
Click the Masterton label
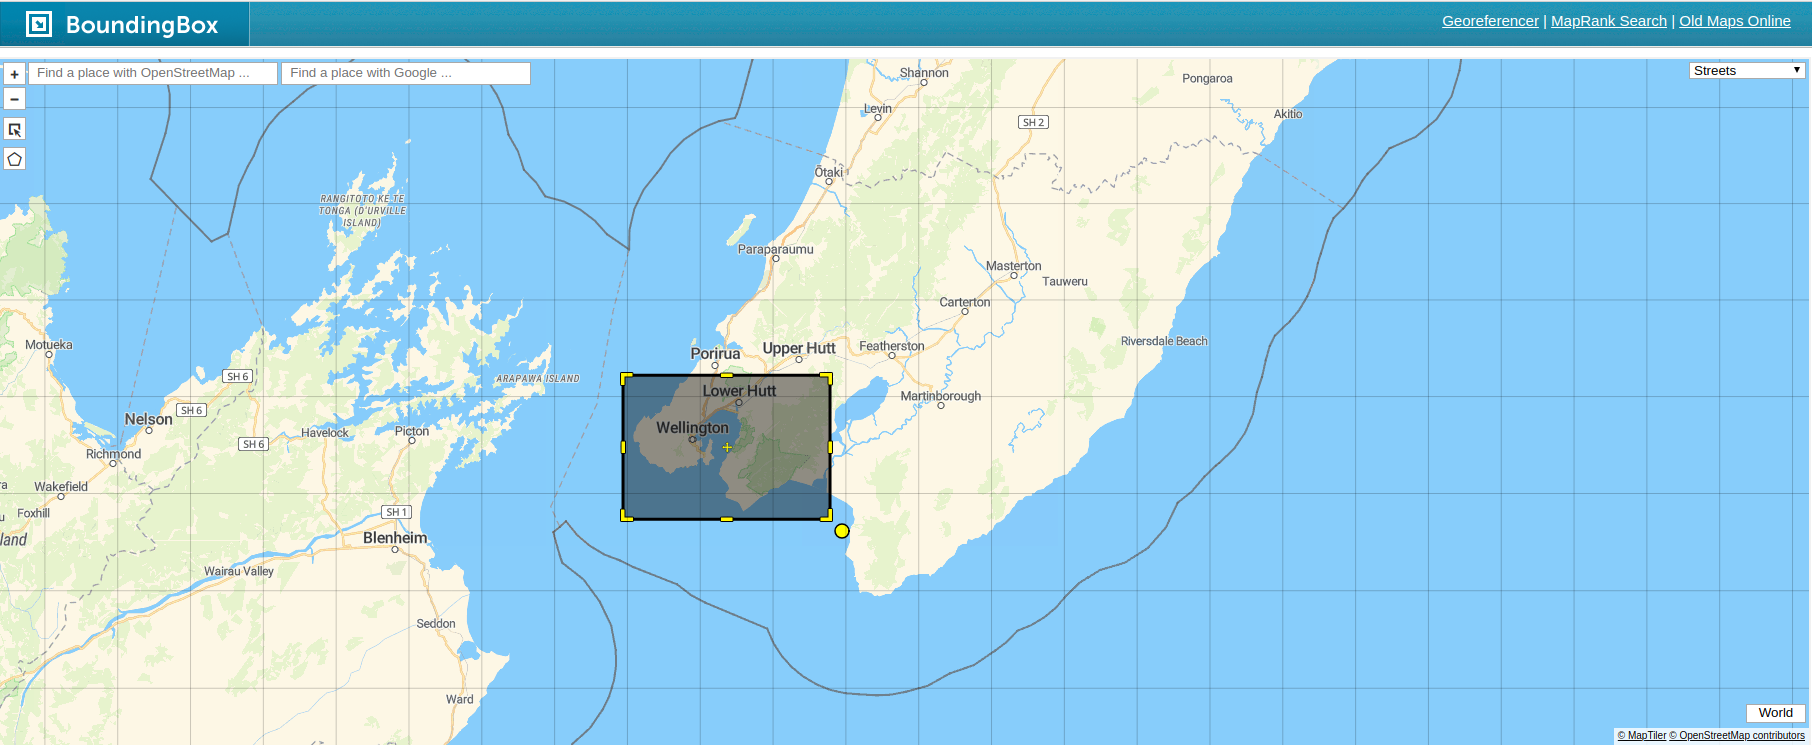pyautogui.click(x=1013, y=266)
